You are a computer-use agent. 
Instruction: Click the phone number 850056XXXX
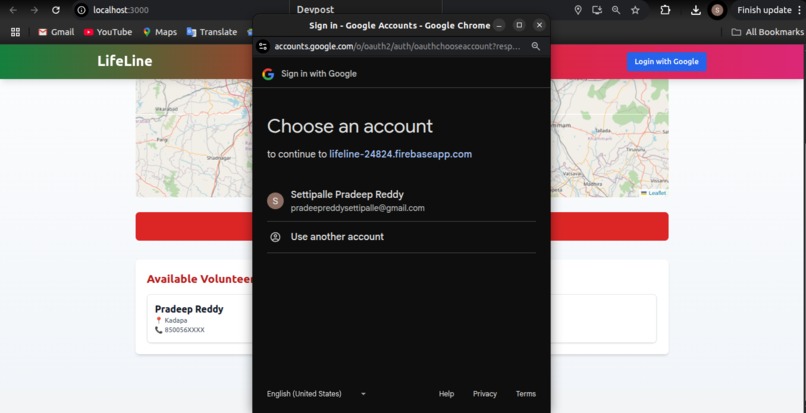point(184,330)
